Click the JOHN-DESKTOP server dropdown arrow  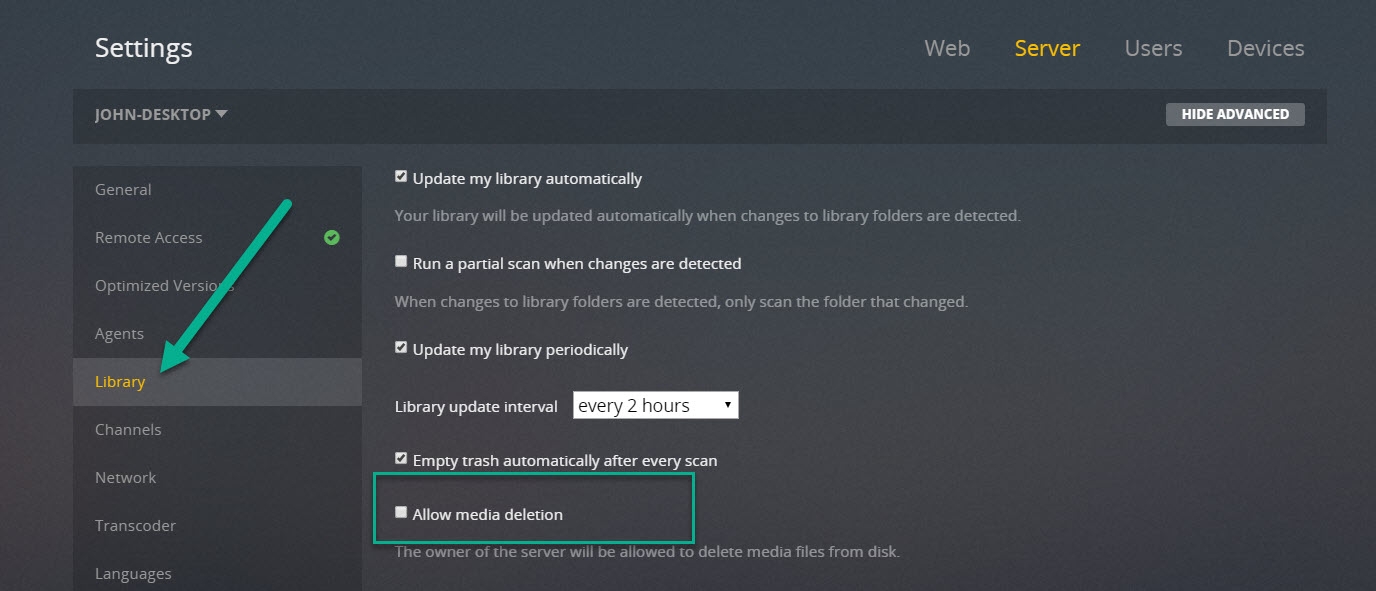pyautogui.click(x=221, y=114)
